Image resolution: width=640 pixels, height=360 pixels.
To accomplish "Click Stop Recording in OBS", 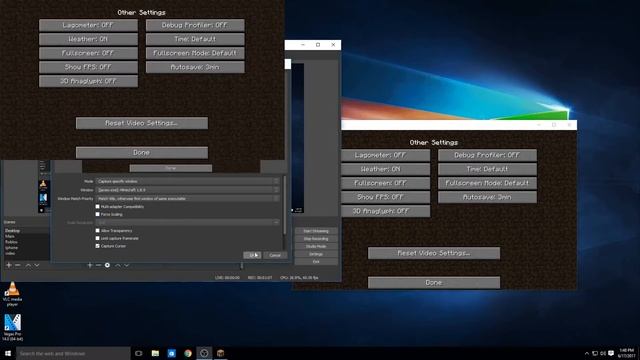I will pyautogui.click(x=316, y=239).
